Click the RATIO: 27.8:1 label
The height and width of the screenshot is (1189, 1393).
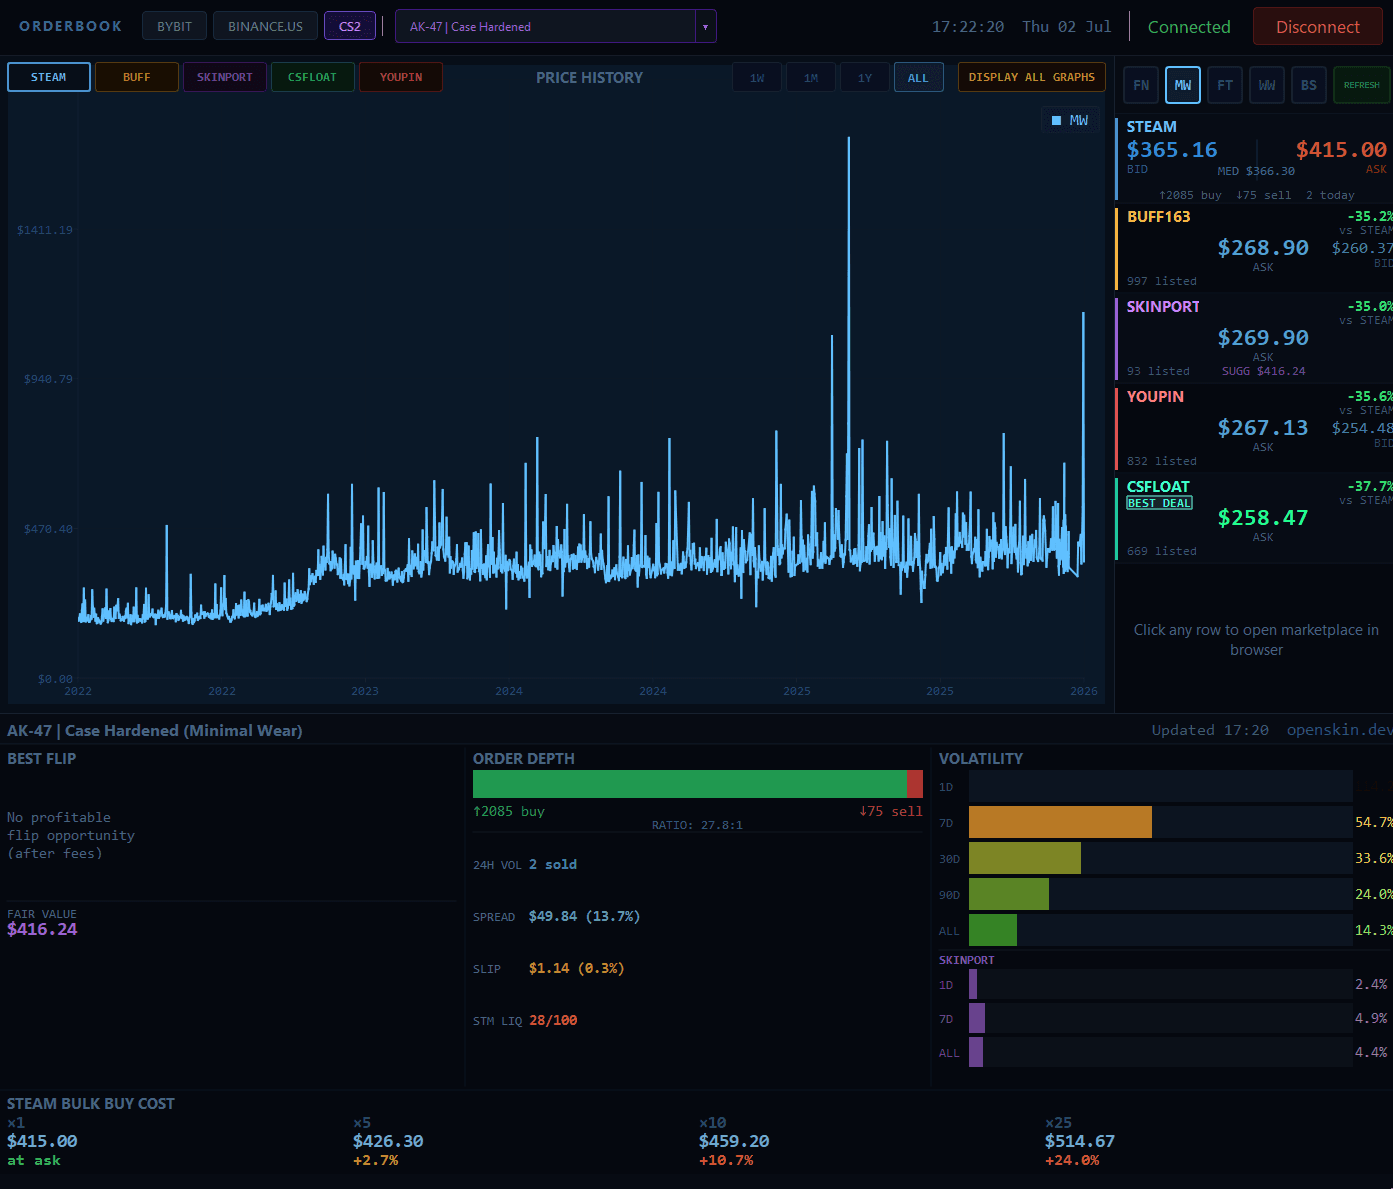697,825
